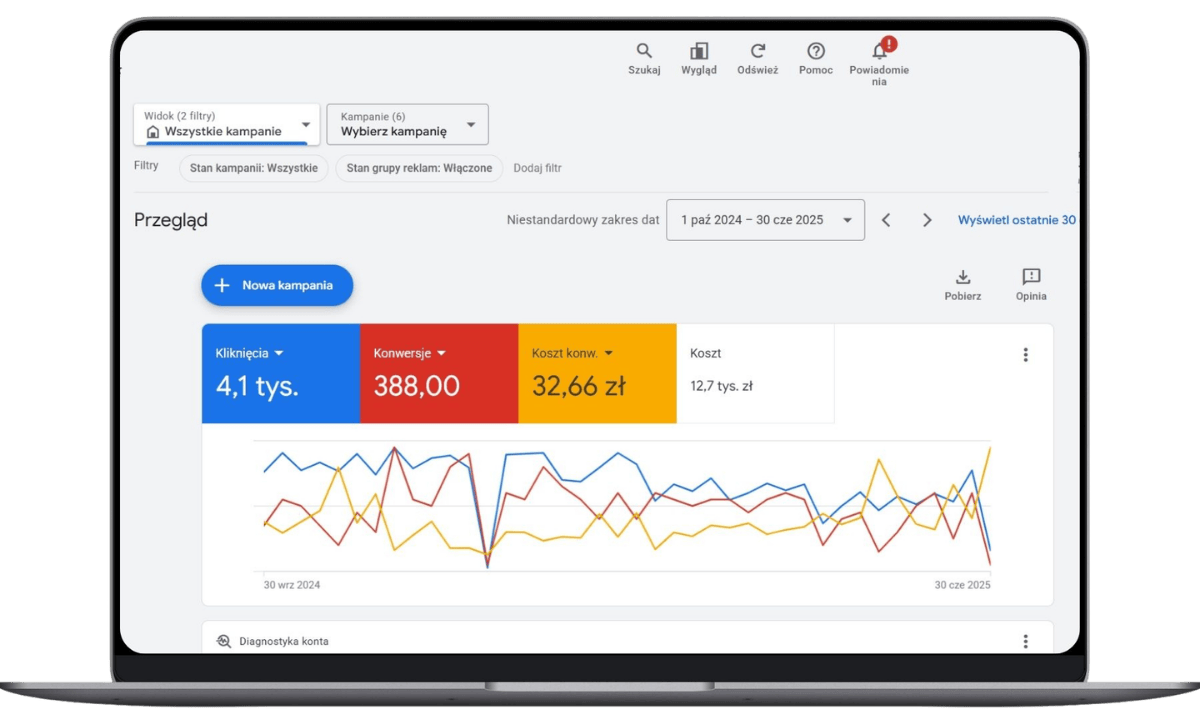Open the Diagnostyka konta three-dot menu
This screenshot has width=1200, height=720.
pos(1025,641)
